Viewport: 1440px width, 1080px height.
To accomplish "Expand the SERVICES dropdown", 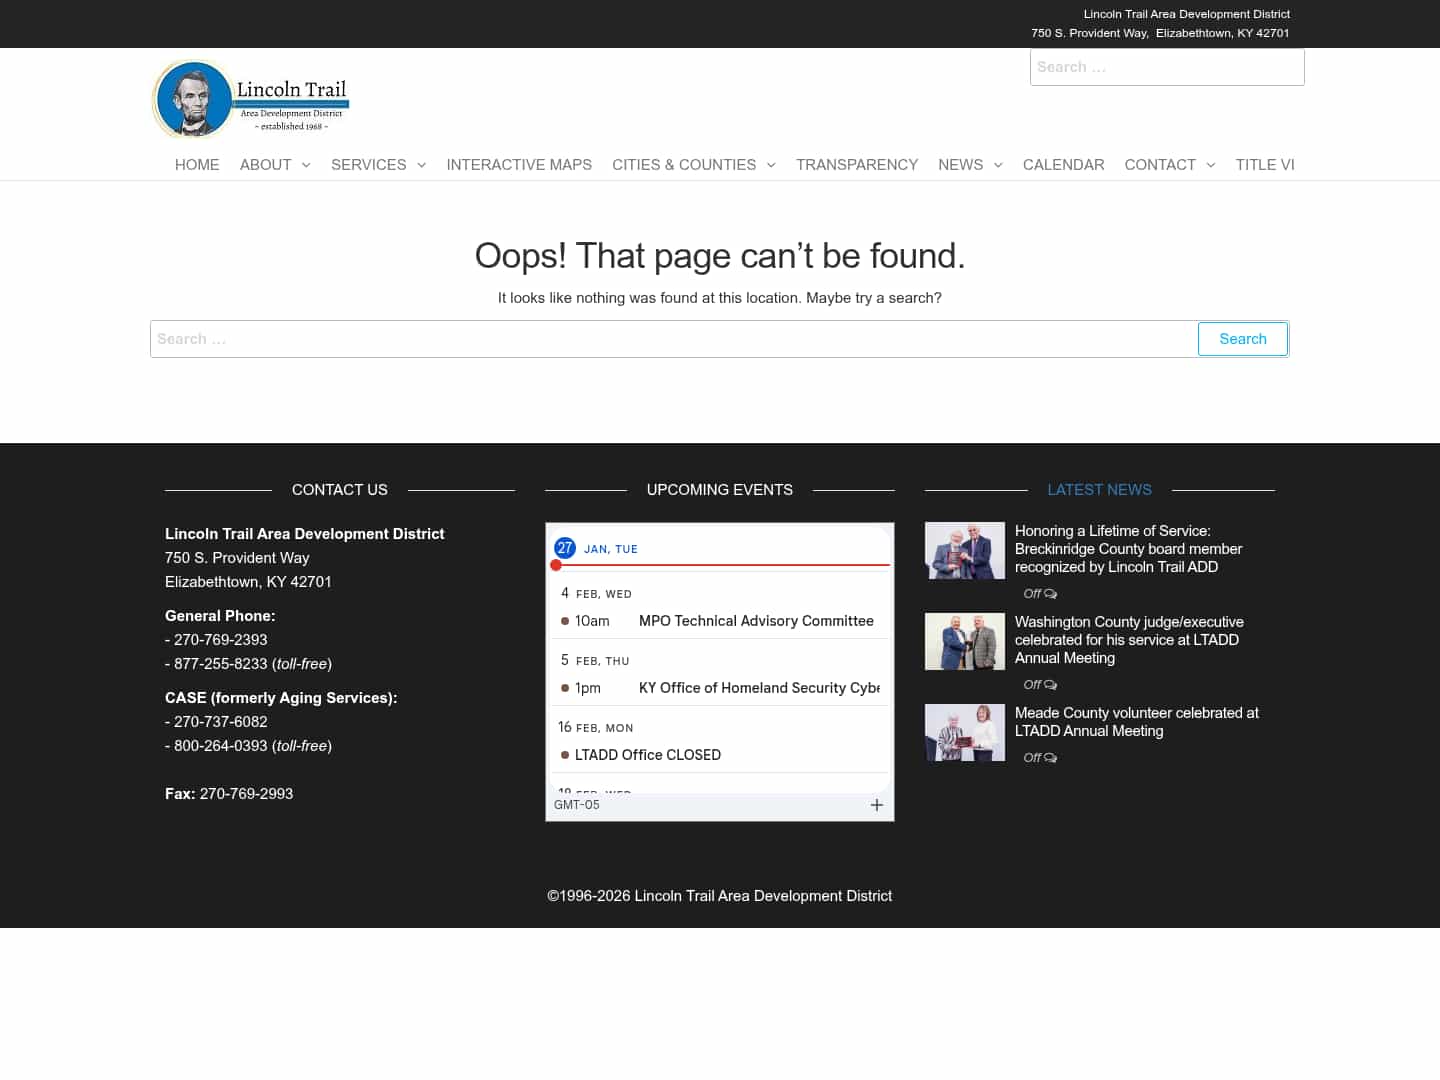I will [x=369, y=164].
